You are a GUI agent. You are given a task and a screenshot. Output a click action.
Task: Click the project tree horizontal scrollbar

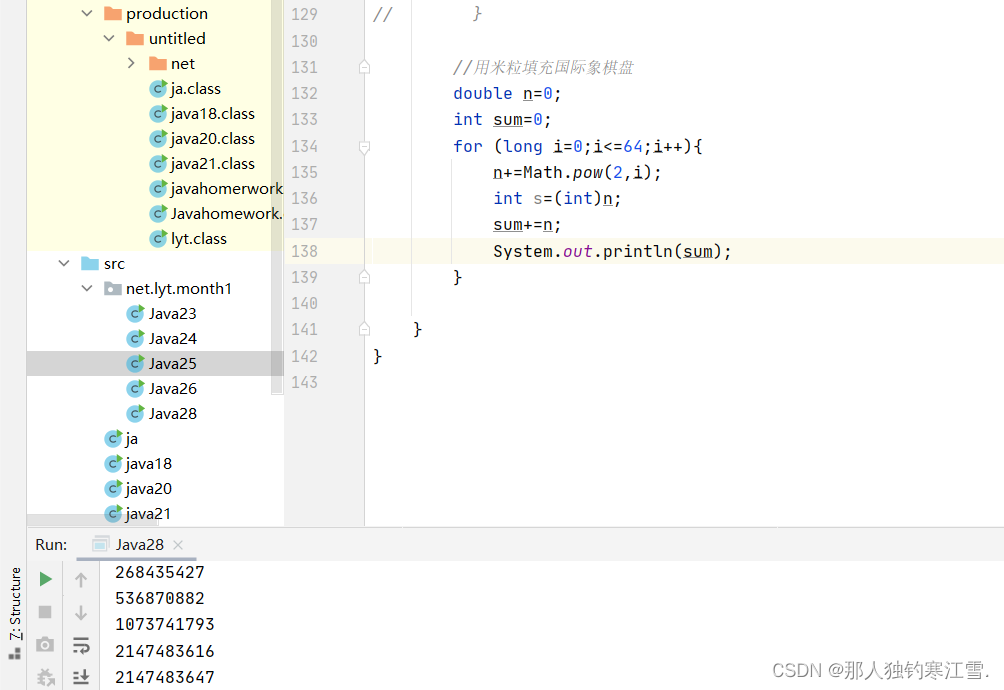click(x=92, y=520)
